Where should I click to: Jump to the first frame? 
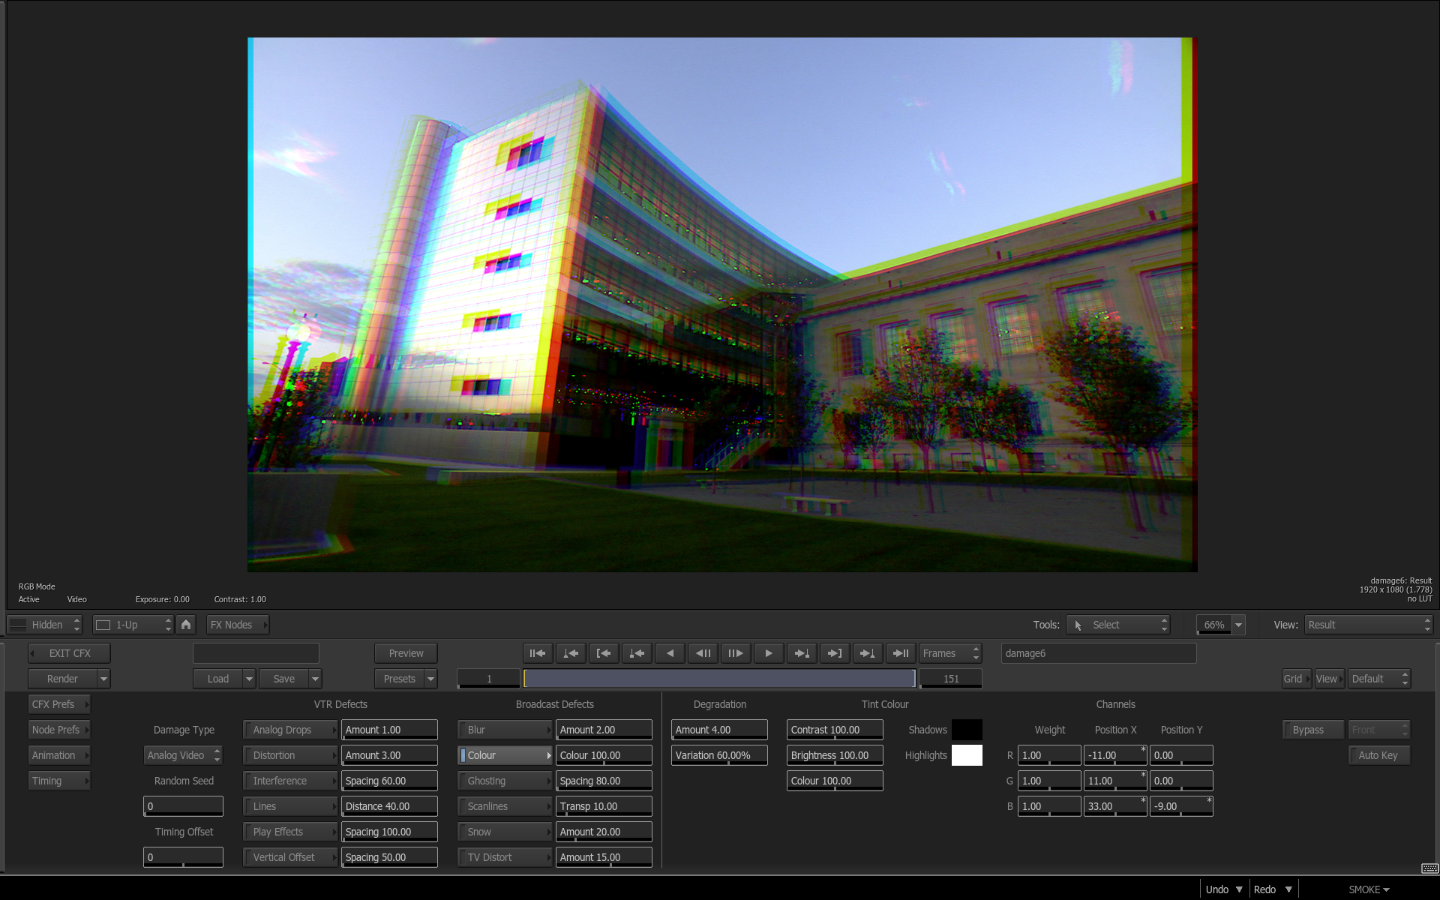[x=537, y=653]
